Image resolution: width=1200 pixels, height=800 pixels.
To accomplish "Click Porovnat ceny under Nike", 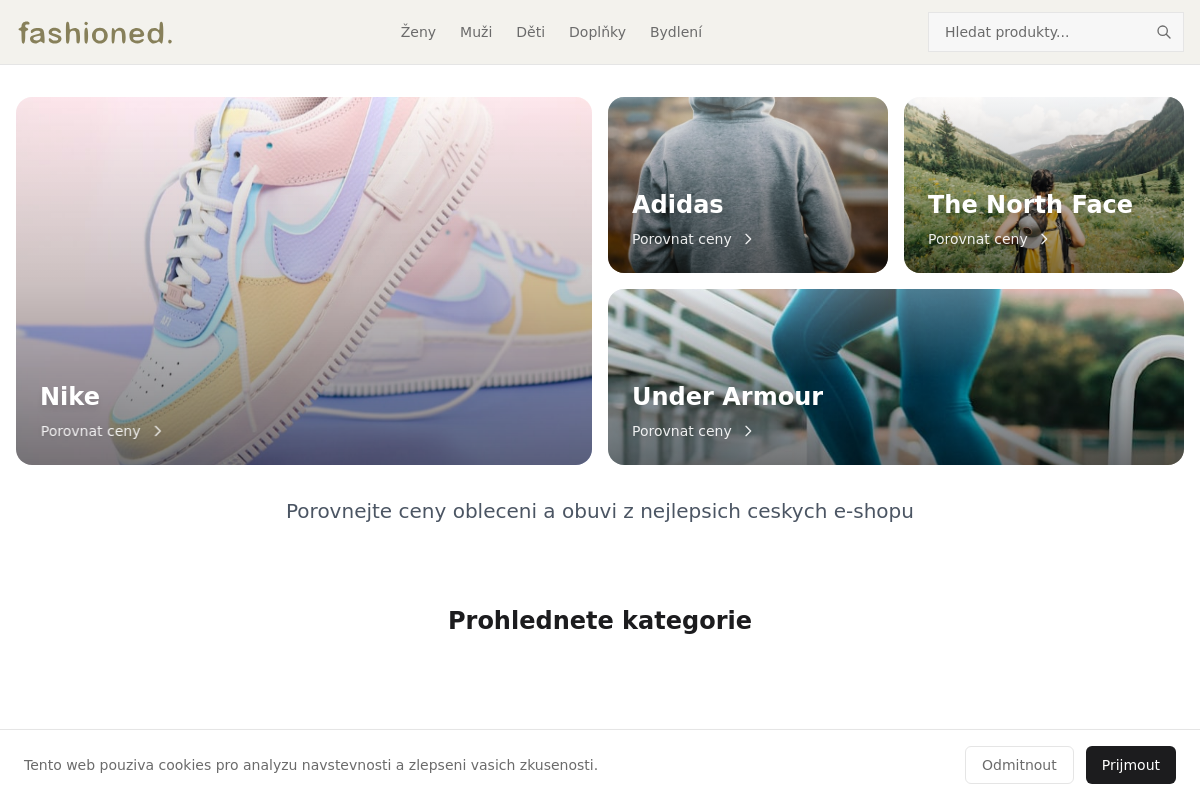I will click(x=90, y=431).
